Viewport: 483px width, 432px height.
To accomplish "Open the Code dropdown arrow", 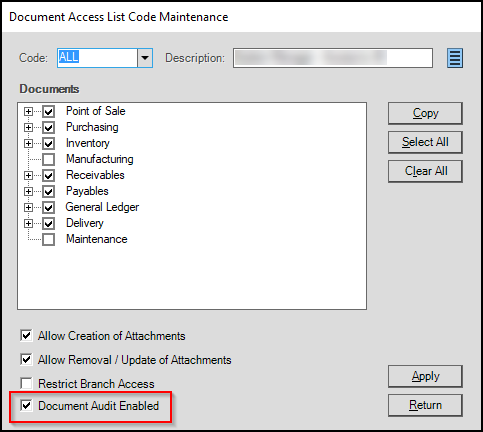I will tap(145, 58).
